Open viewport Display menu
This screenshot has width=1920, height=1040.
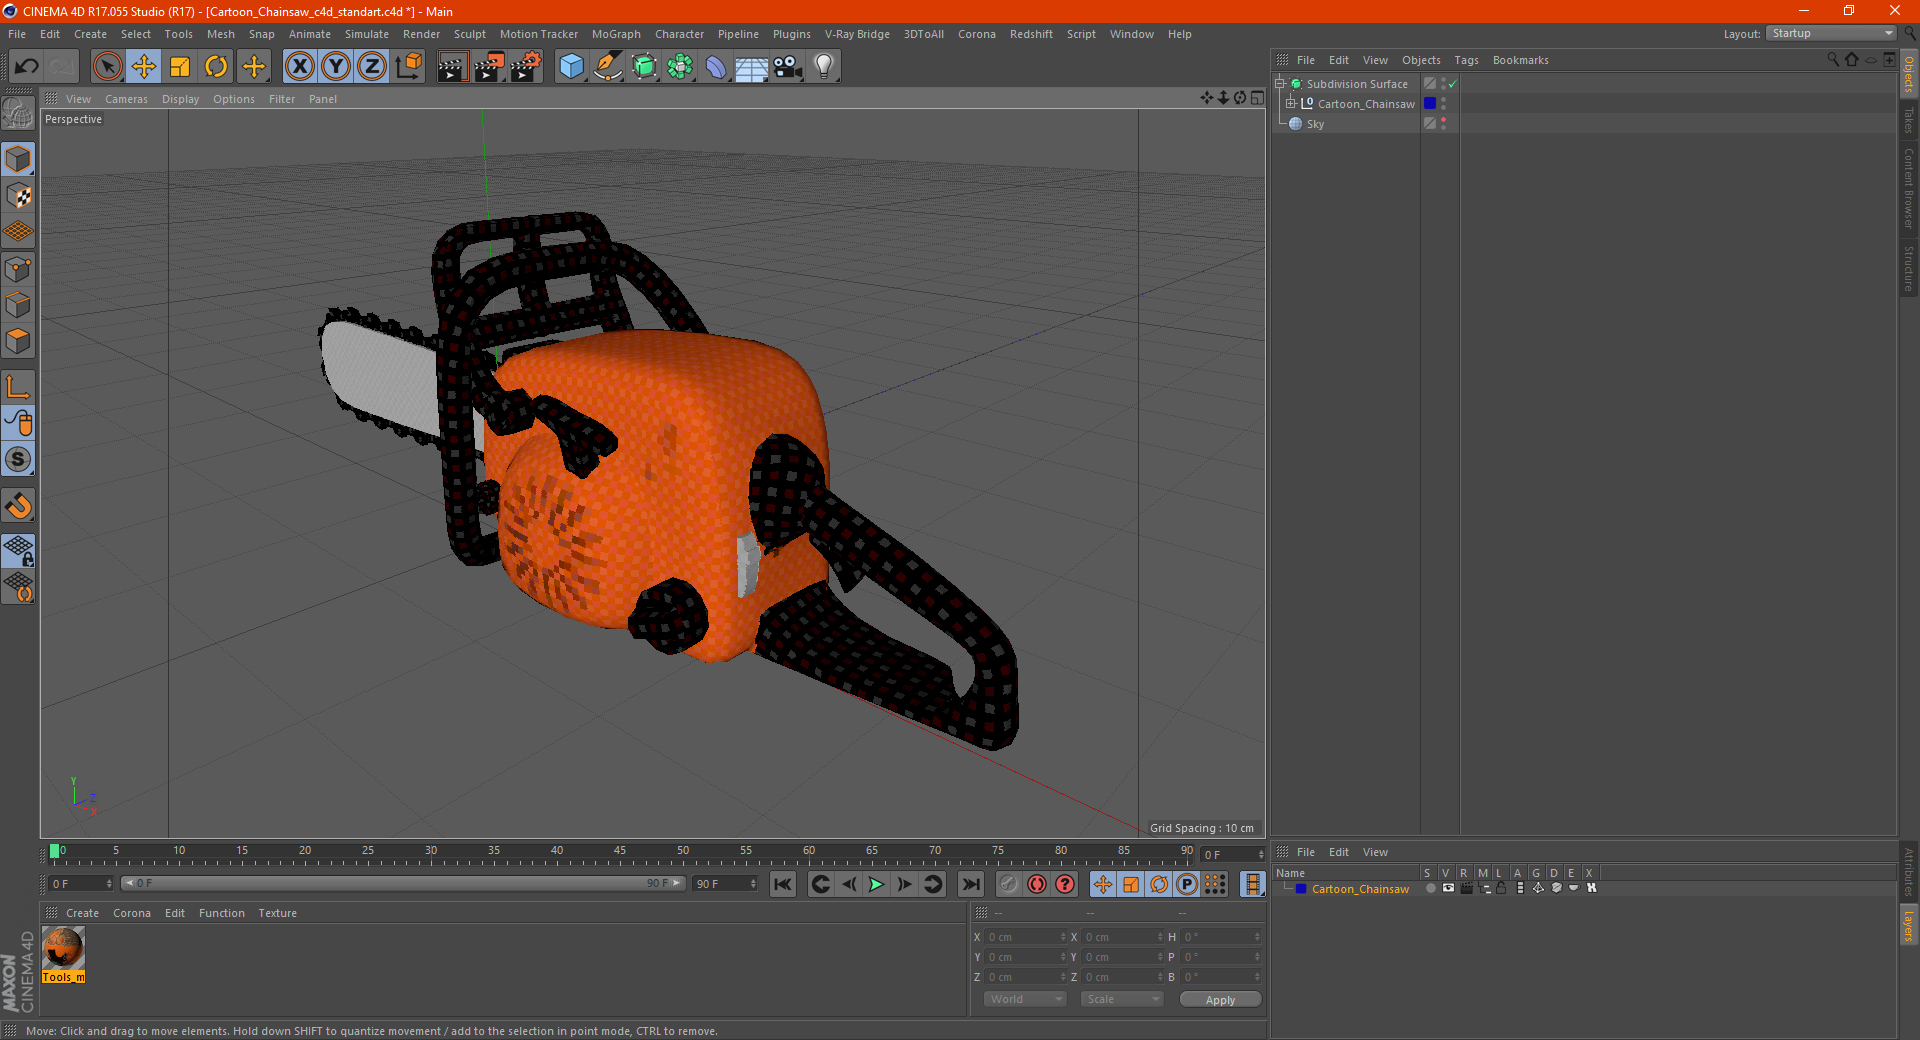click(180, 99)
